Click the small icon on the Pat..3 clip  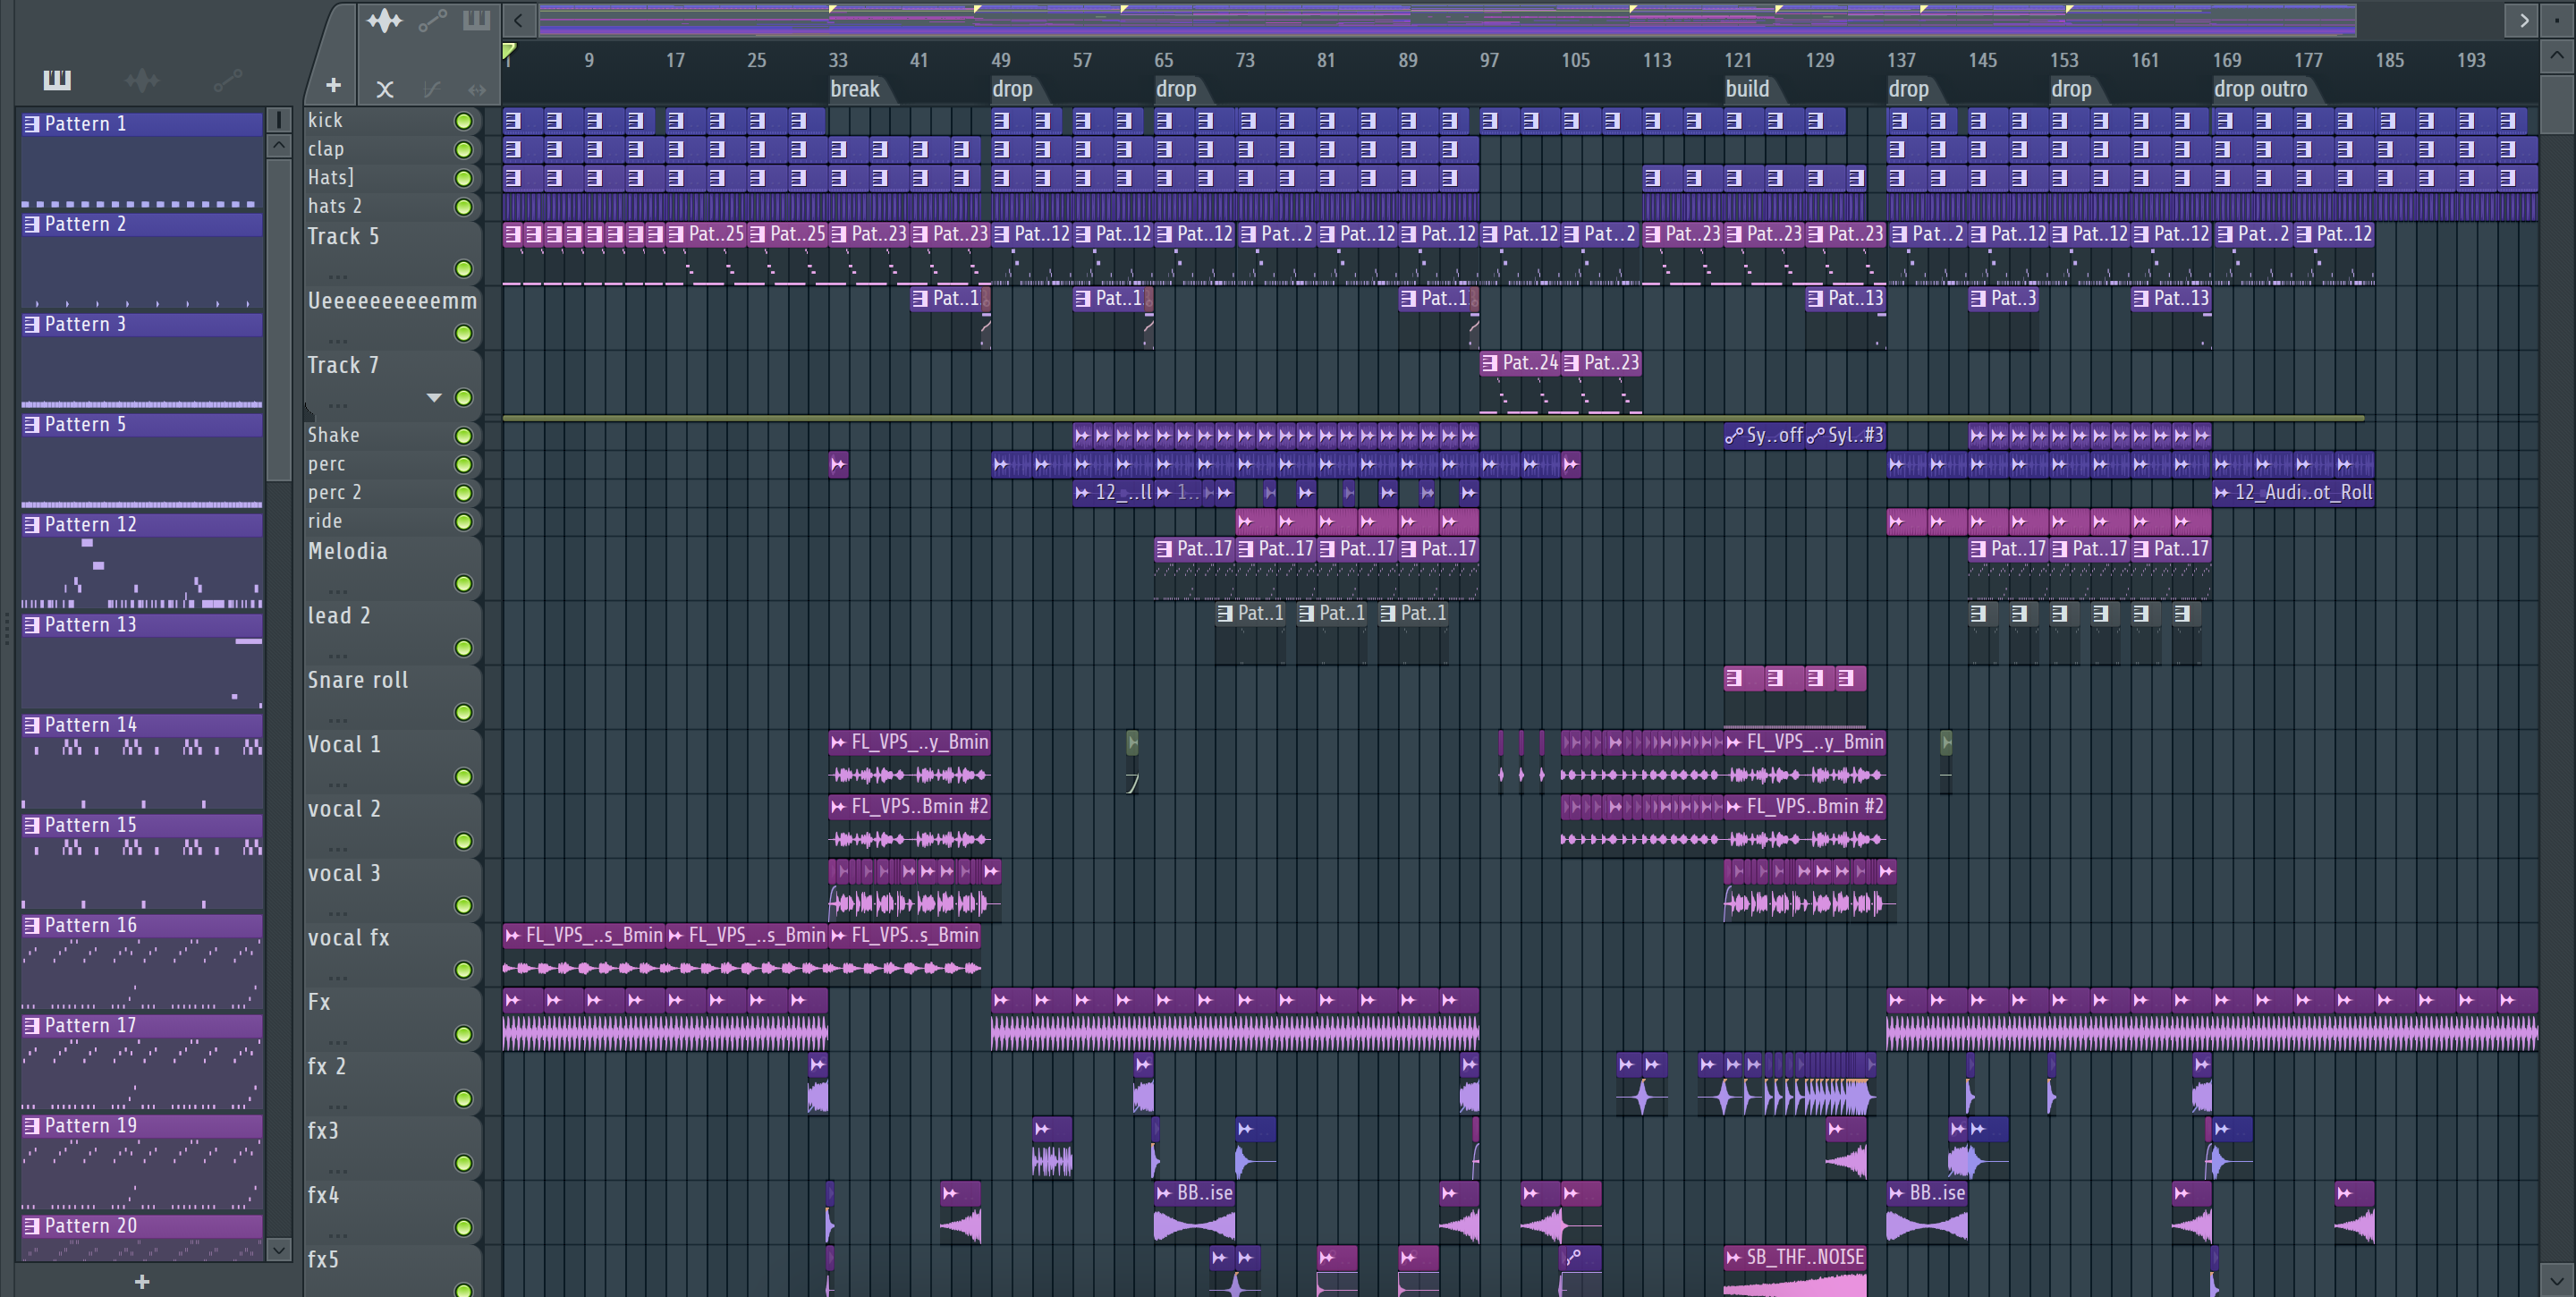pos(1978,299)
